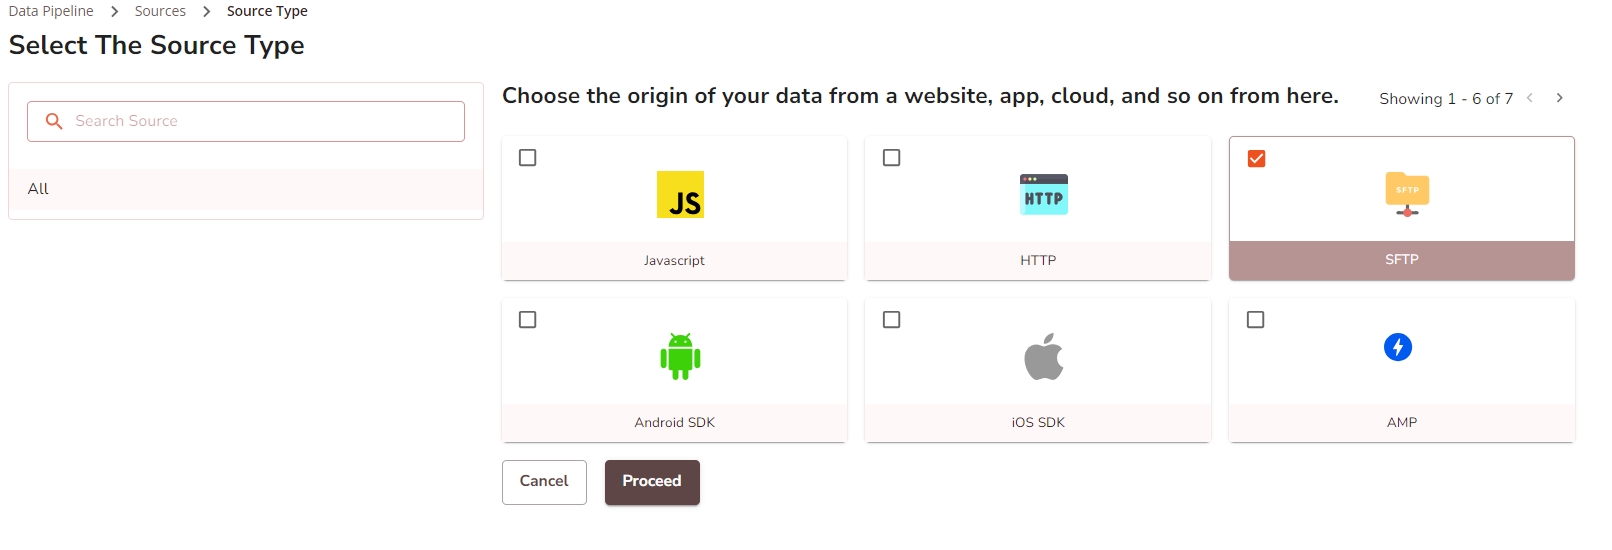The height and width of the screenshot is (550, 1612).
Task: Select the HTTP source checkbox
Action: point(892,158)
